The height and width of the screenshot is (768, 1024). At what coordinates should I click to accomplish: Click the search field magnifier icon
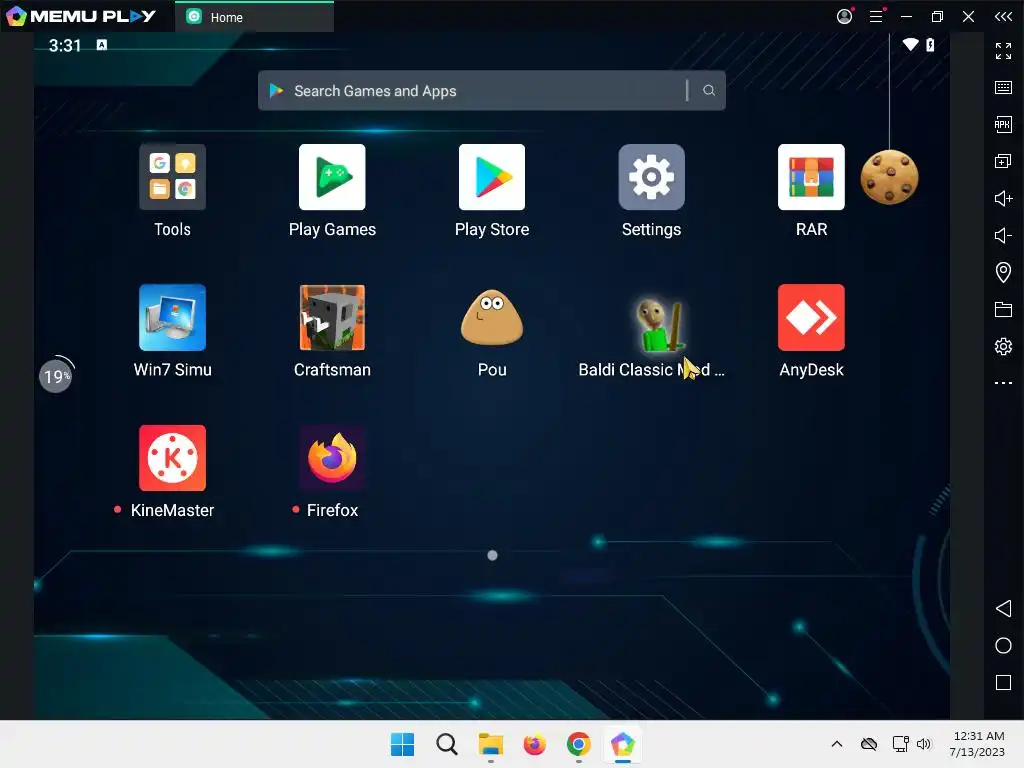click(x=709, y=90)
